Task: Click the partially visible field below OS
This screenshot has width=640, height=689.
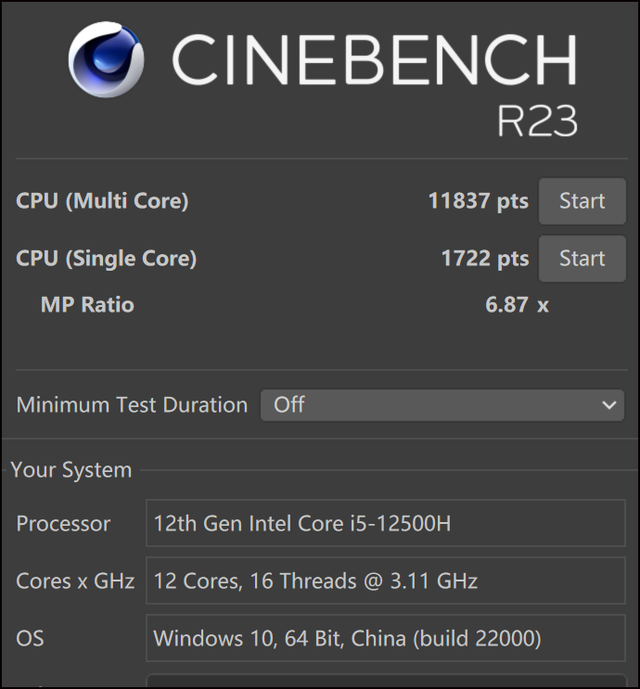Action: click(385, 681)
